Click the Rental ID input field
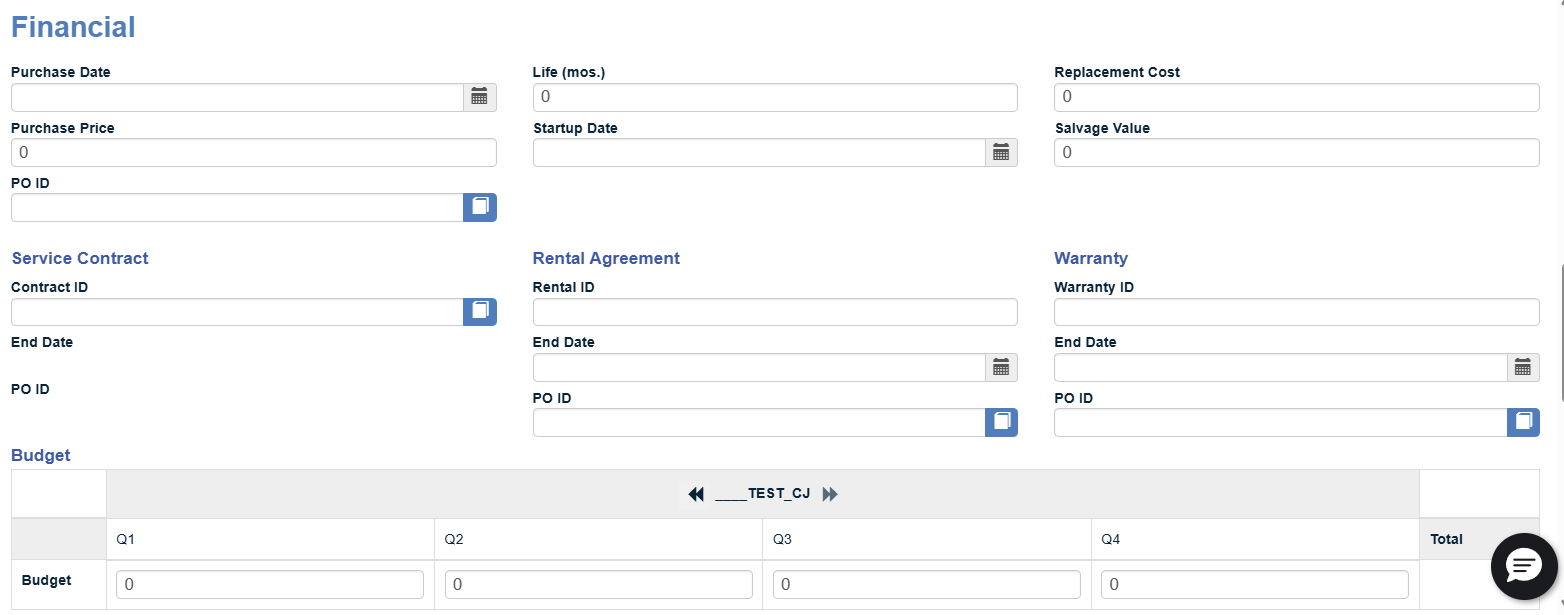 (x=775, y=312)
